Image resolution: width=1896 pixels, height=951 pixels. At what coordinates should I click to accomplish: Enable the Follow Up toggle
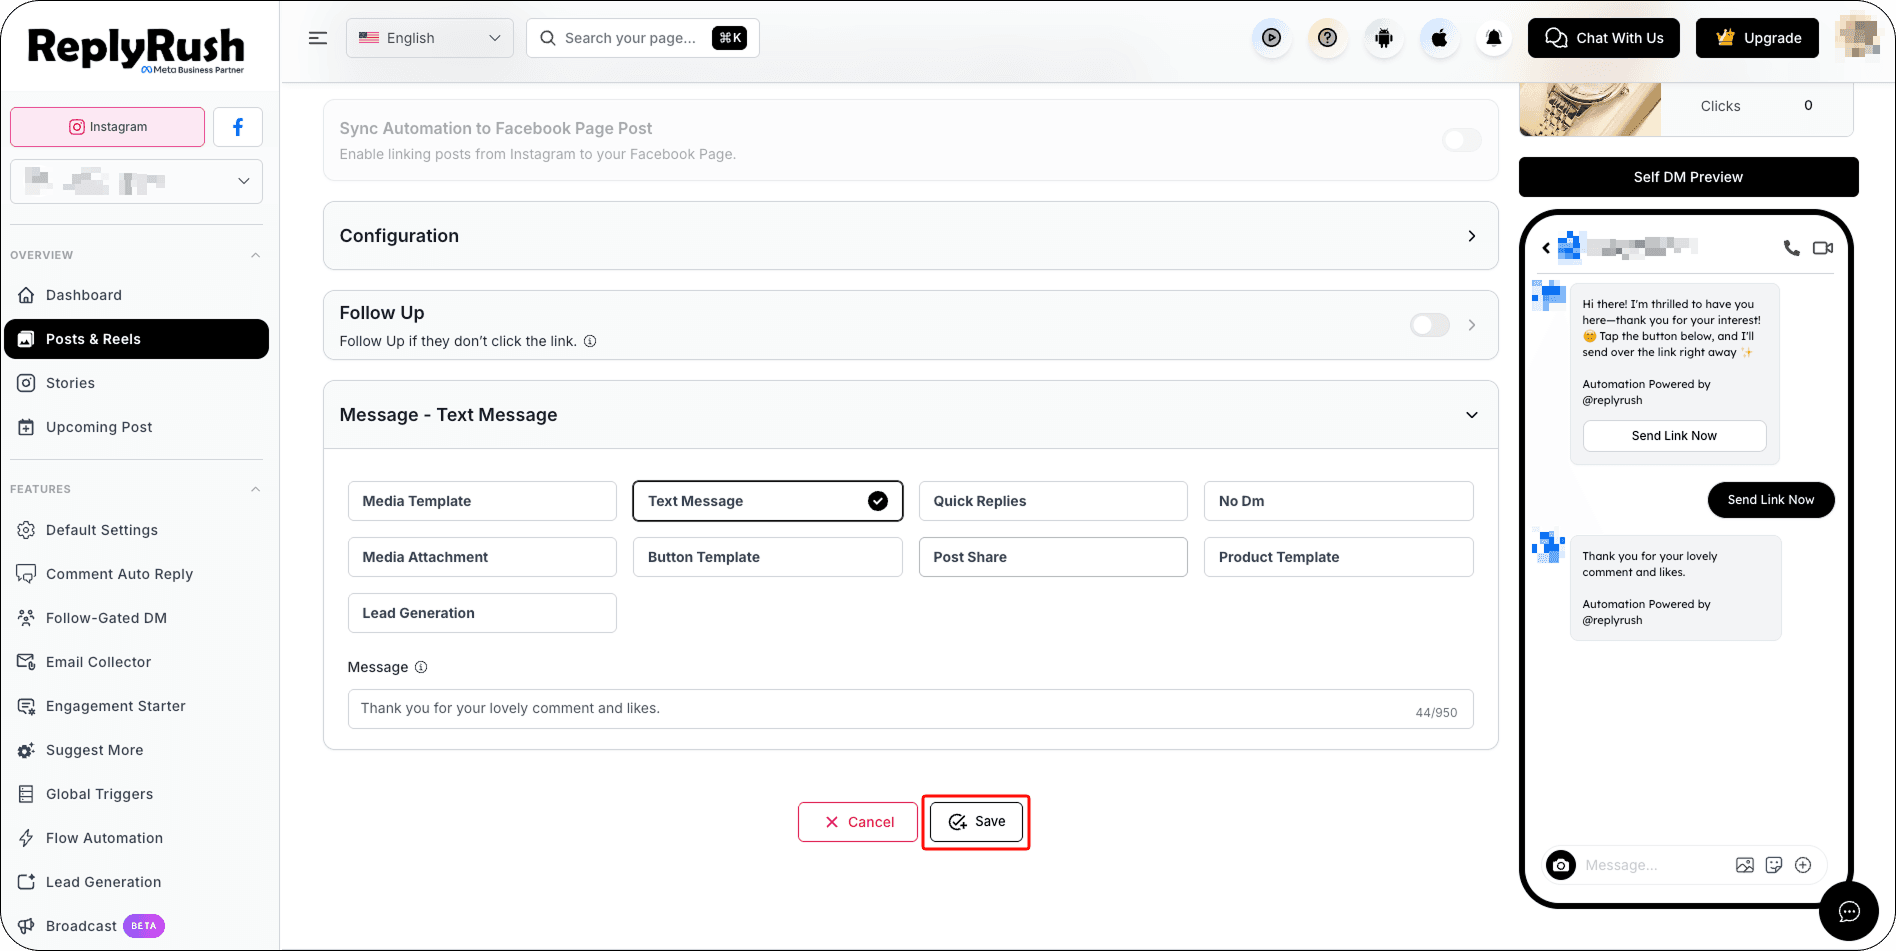(x=1430, y=325)
